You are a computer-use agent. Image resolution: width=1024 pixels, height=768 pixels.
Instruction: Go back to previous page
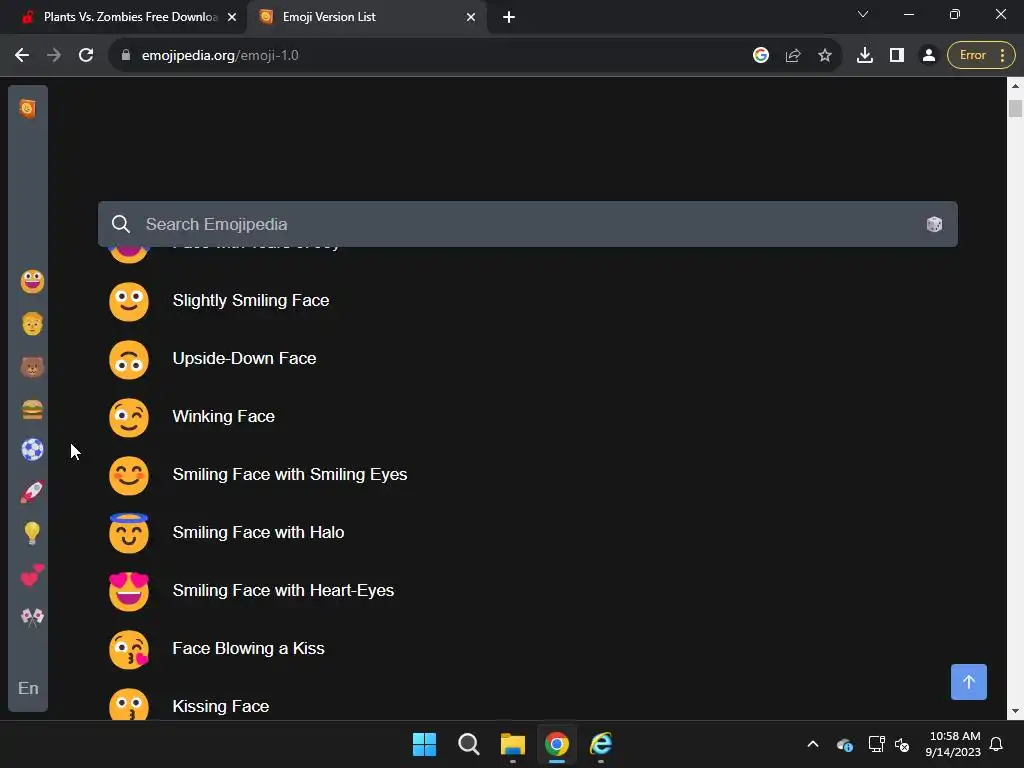[x=22, y=56]
